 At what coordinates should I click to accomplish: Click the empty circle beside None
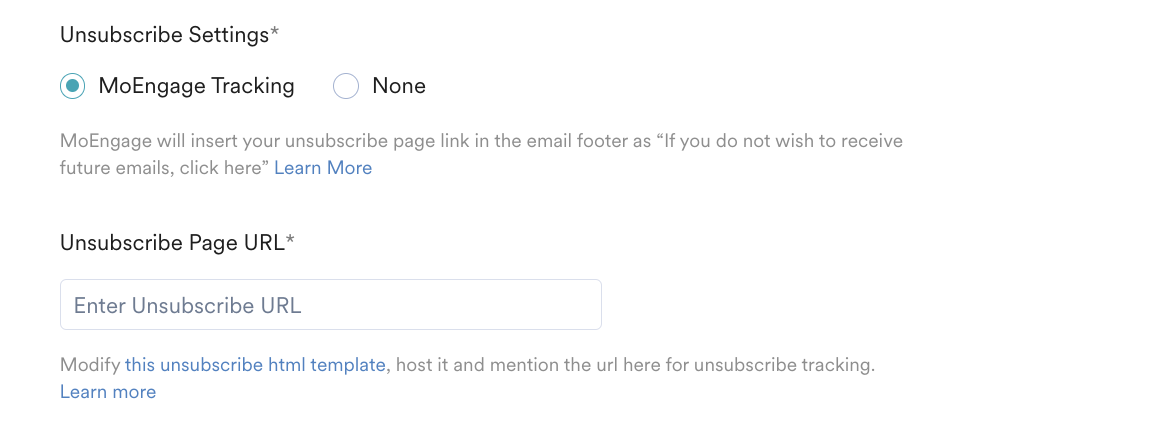click(x=346, y=86)
